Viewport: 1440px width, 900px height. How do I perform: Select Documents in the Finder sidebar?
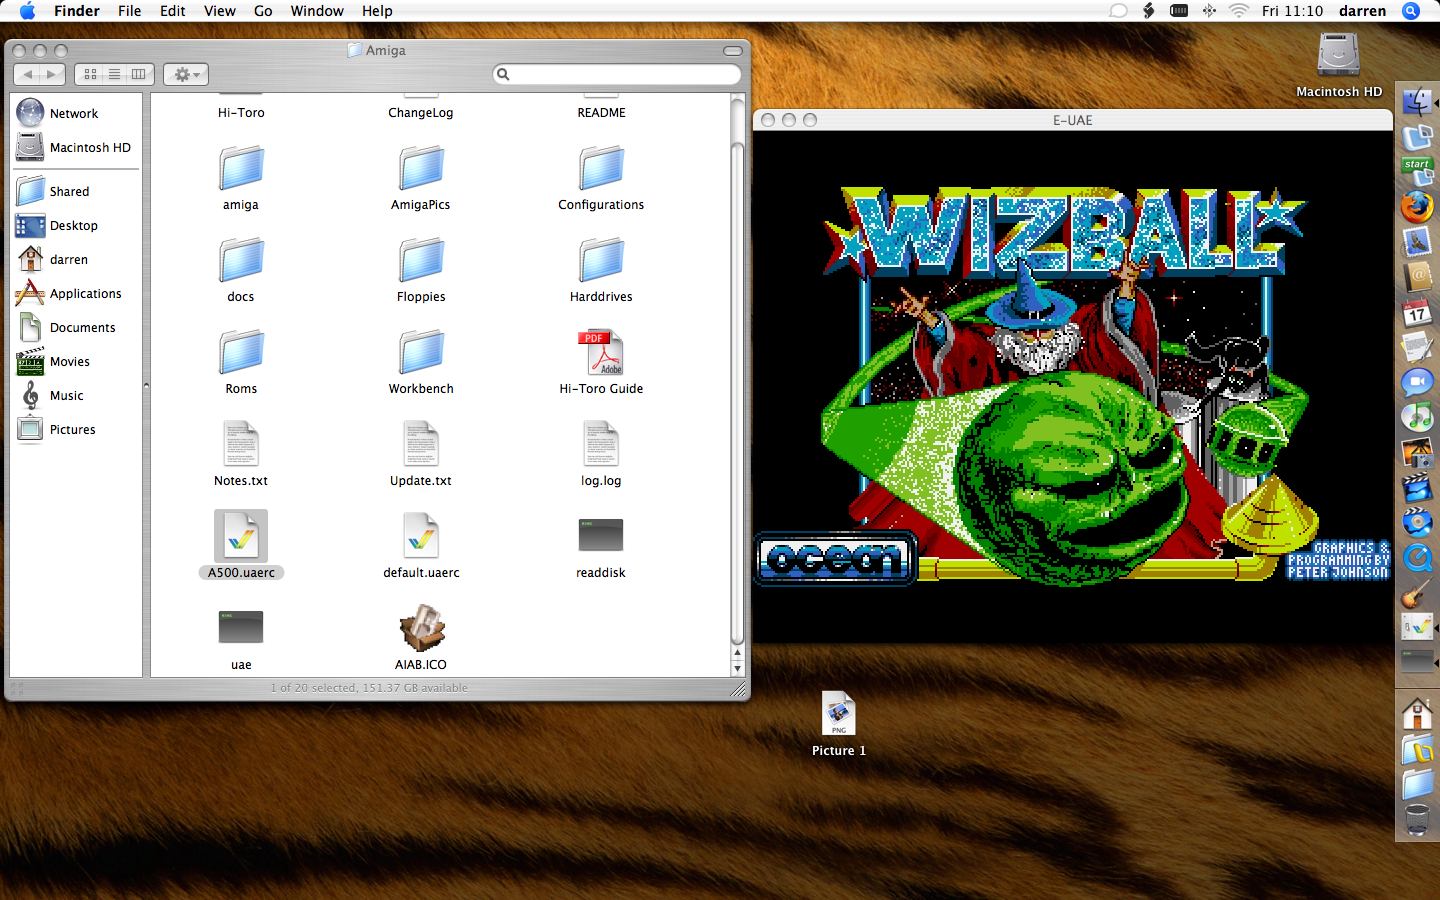click(x=76, y=327)
